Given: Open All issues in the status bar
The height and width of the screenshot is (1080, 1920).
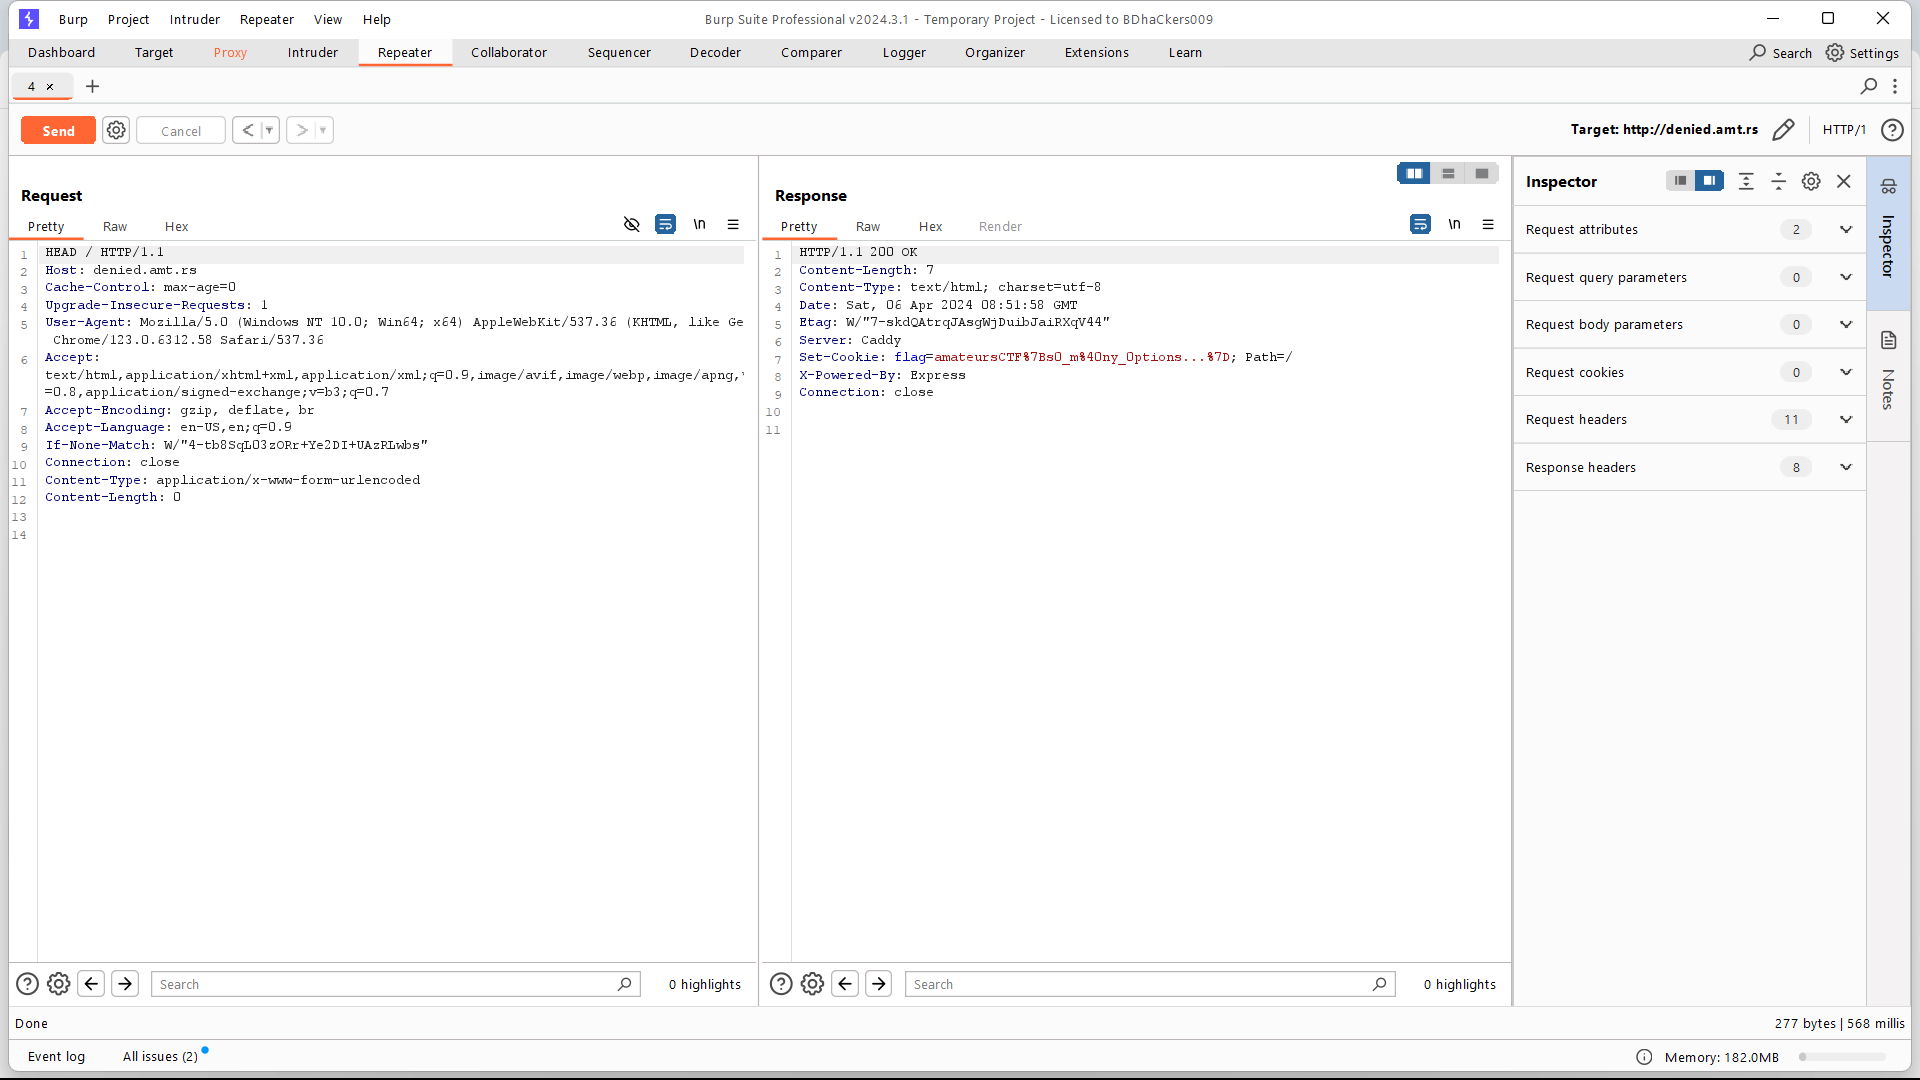Looking at the screenshot, I should pyautogui.click(x=160, y=1057).
